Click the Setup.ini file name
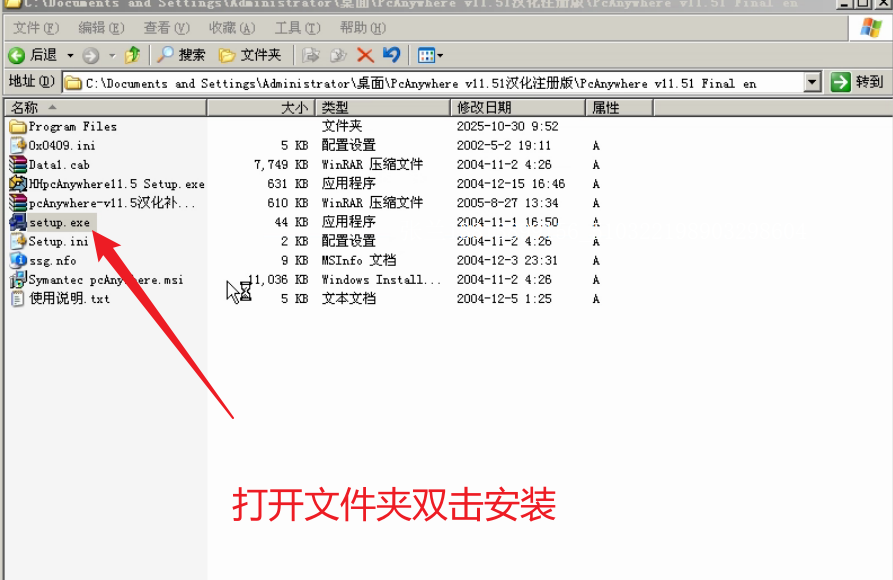Viewport: 893px width, 580px height. [x=59, y=242]
